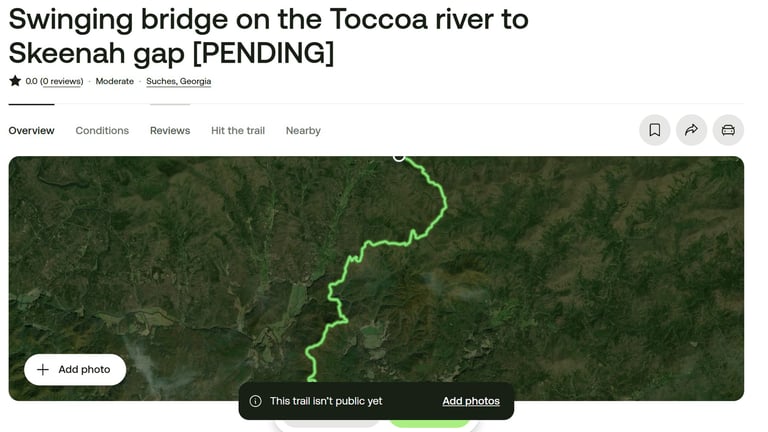The height and width of the screenshot is (432, 768).
Task: Follow the Suches, Georgia location link
Action: (178, 81)
